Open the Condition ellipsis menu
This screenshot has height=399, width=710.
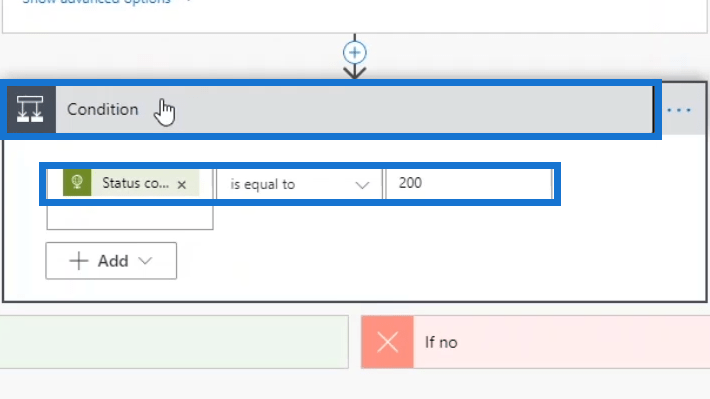tap(679, 110)
